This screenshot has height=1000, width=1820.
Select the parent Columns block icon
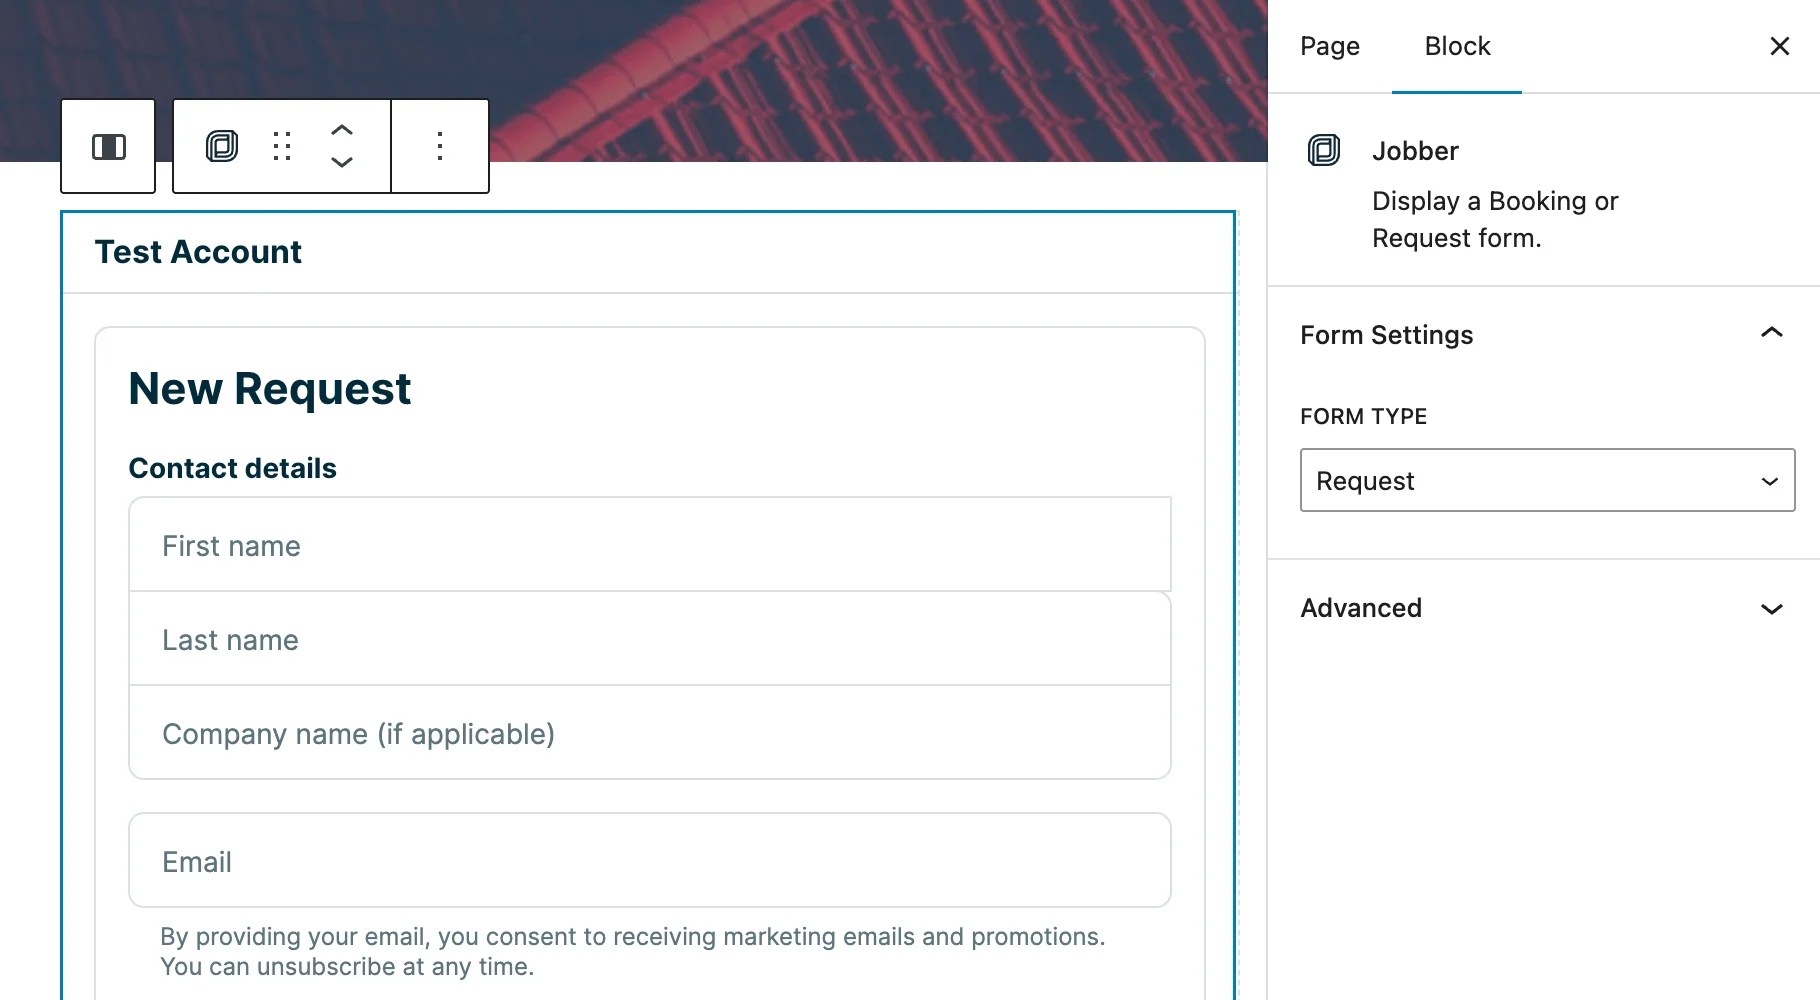(x=108, y=147)
